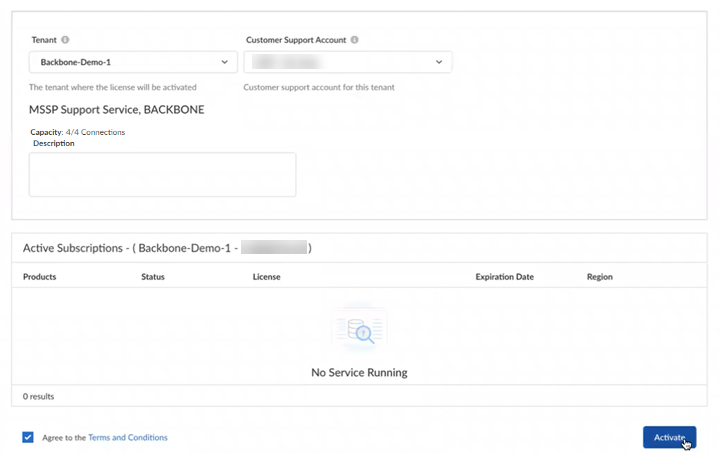Open the Tenant dropdown showing Backbone-Demo-1
Image resolution: width=720 pixels, height=454 pixels.
coord(133,62)
